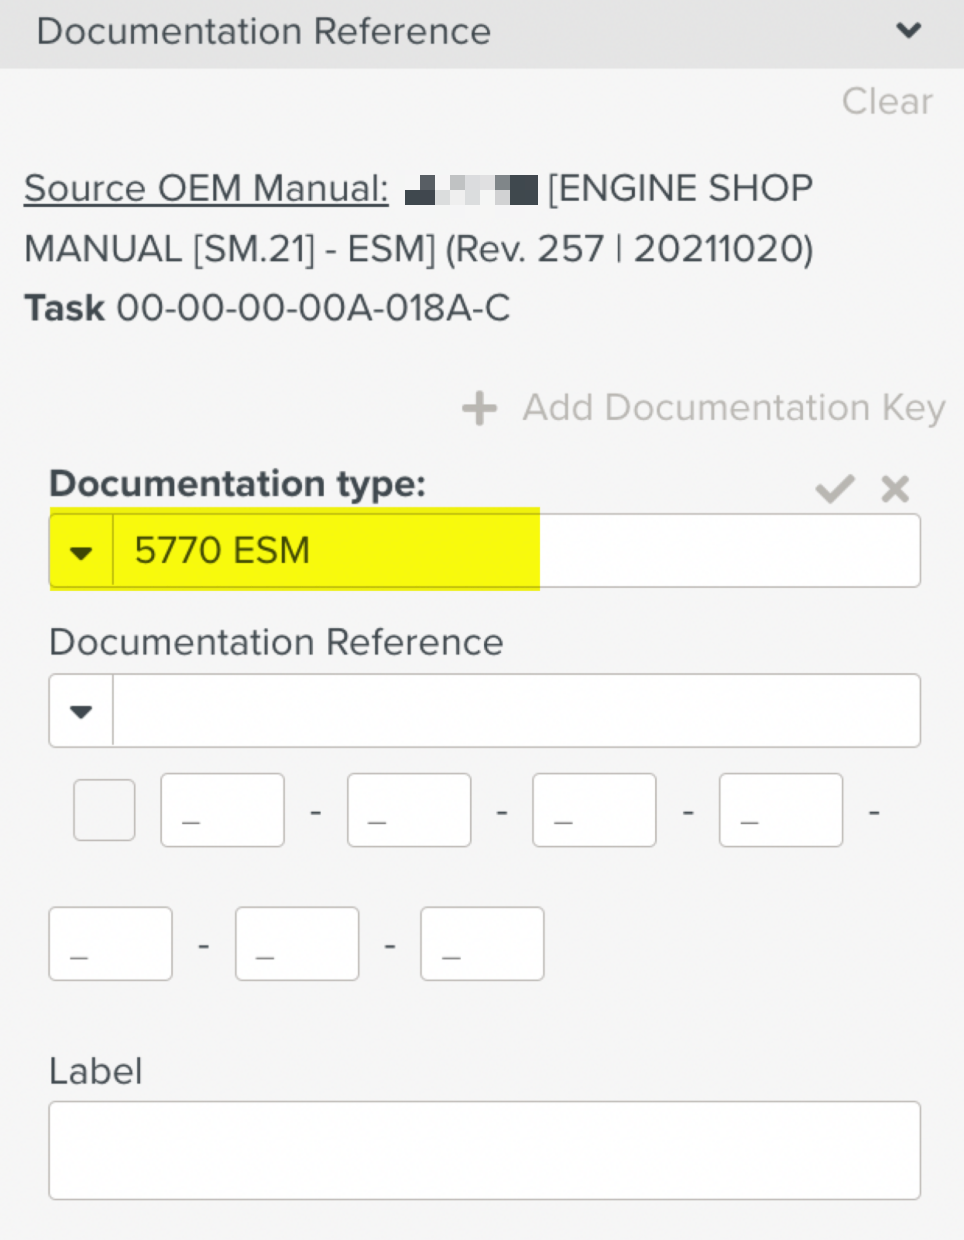Click the first task code segment box

[221, 809]
